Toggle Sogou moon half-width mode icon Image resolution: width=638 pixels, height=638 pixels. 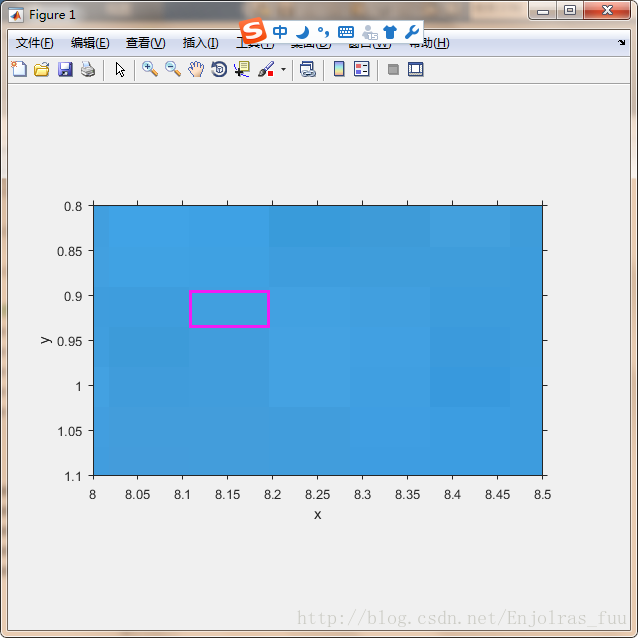point(302,32)
